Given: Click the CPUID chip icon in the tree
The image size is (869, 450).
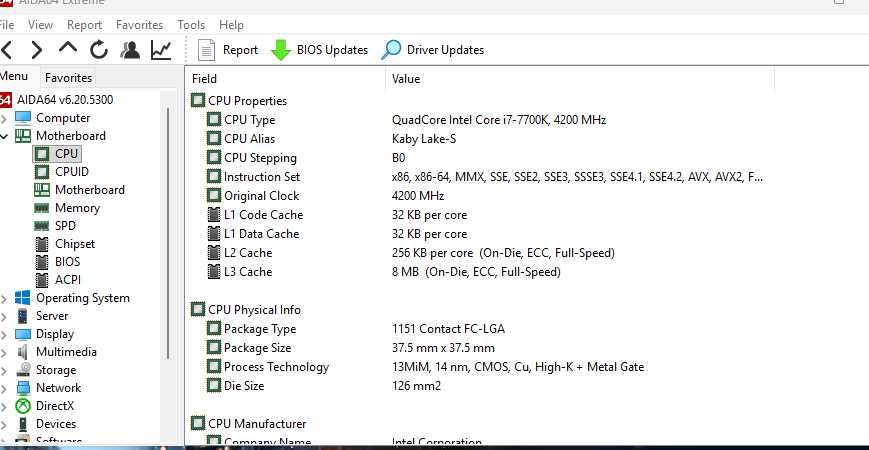Looking at the screenshot, I should (x=42, y=172).
